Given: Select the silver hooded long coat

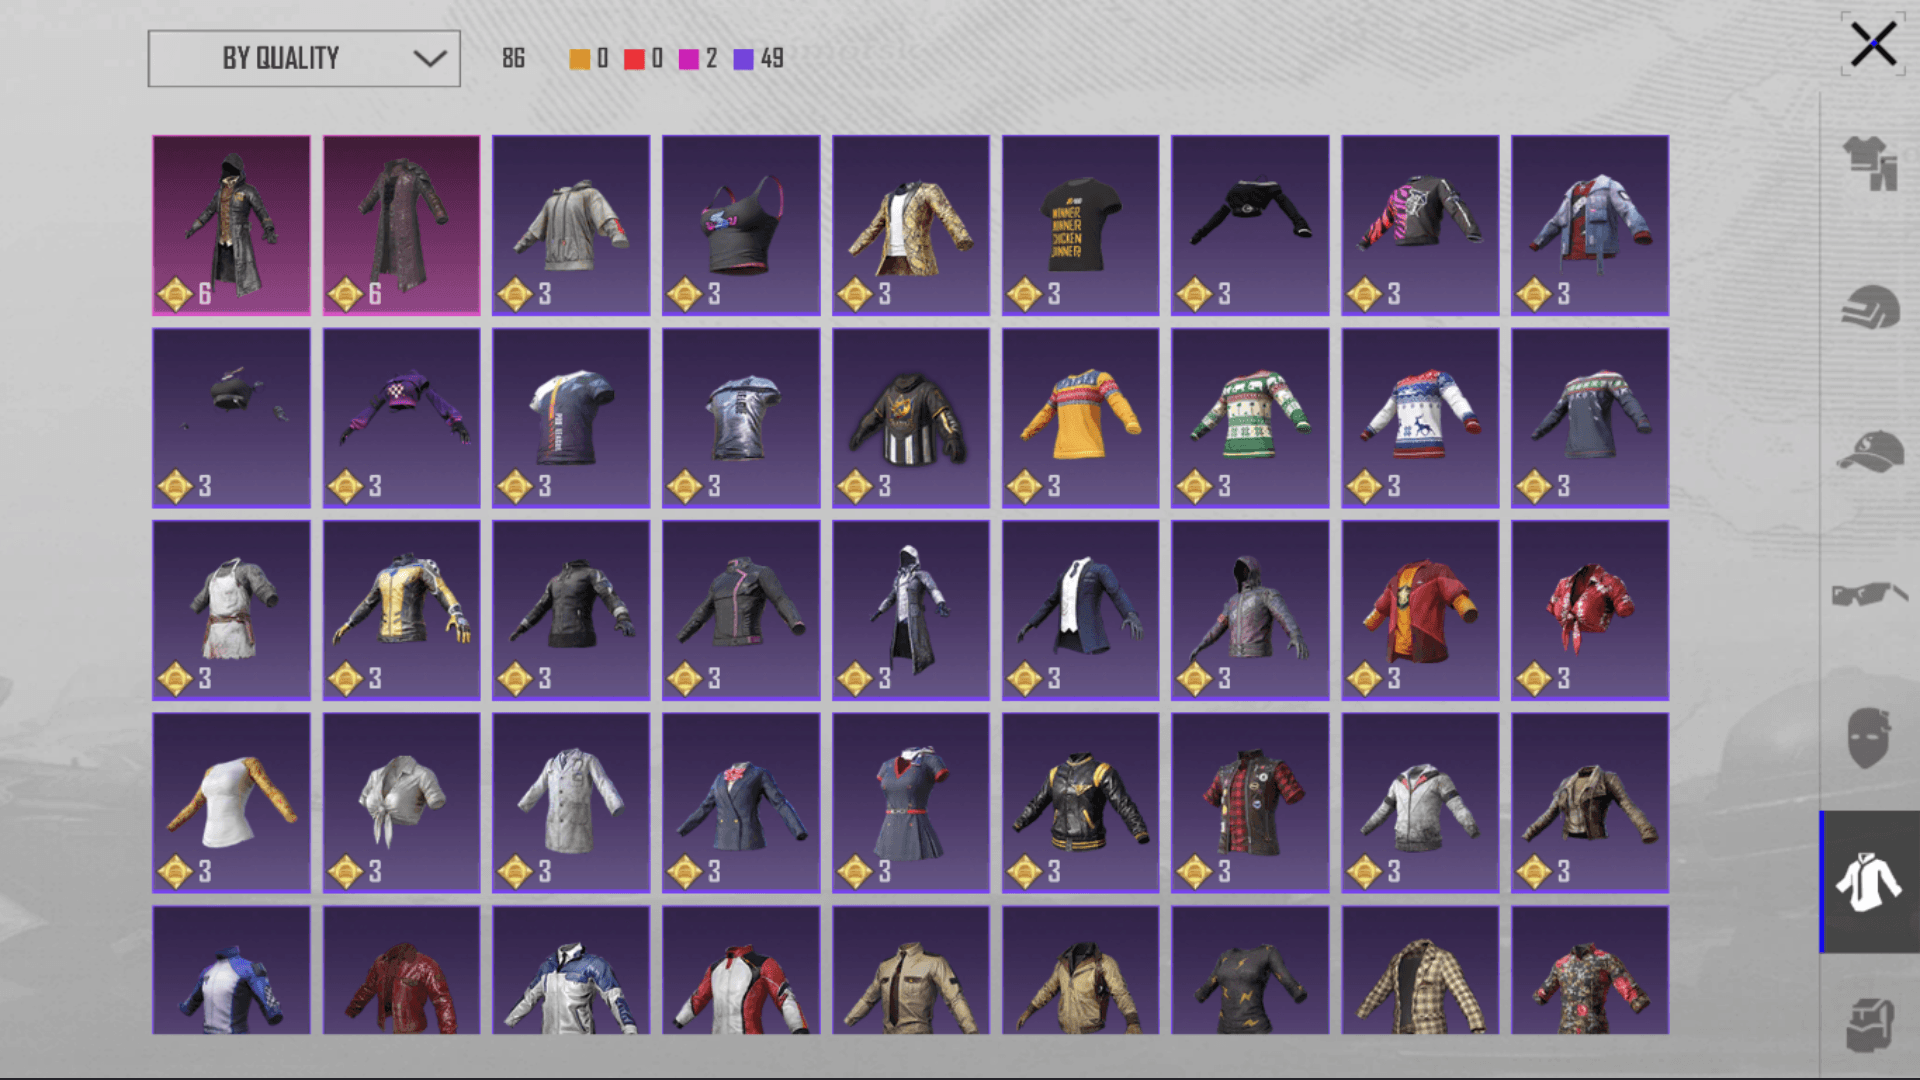Looking at the screenshot, I should (x=911, y=610).
